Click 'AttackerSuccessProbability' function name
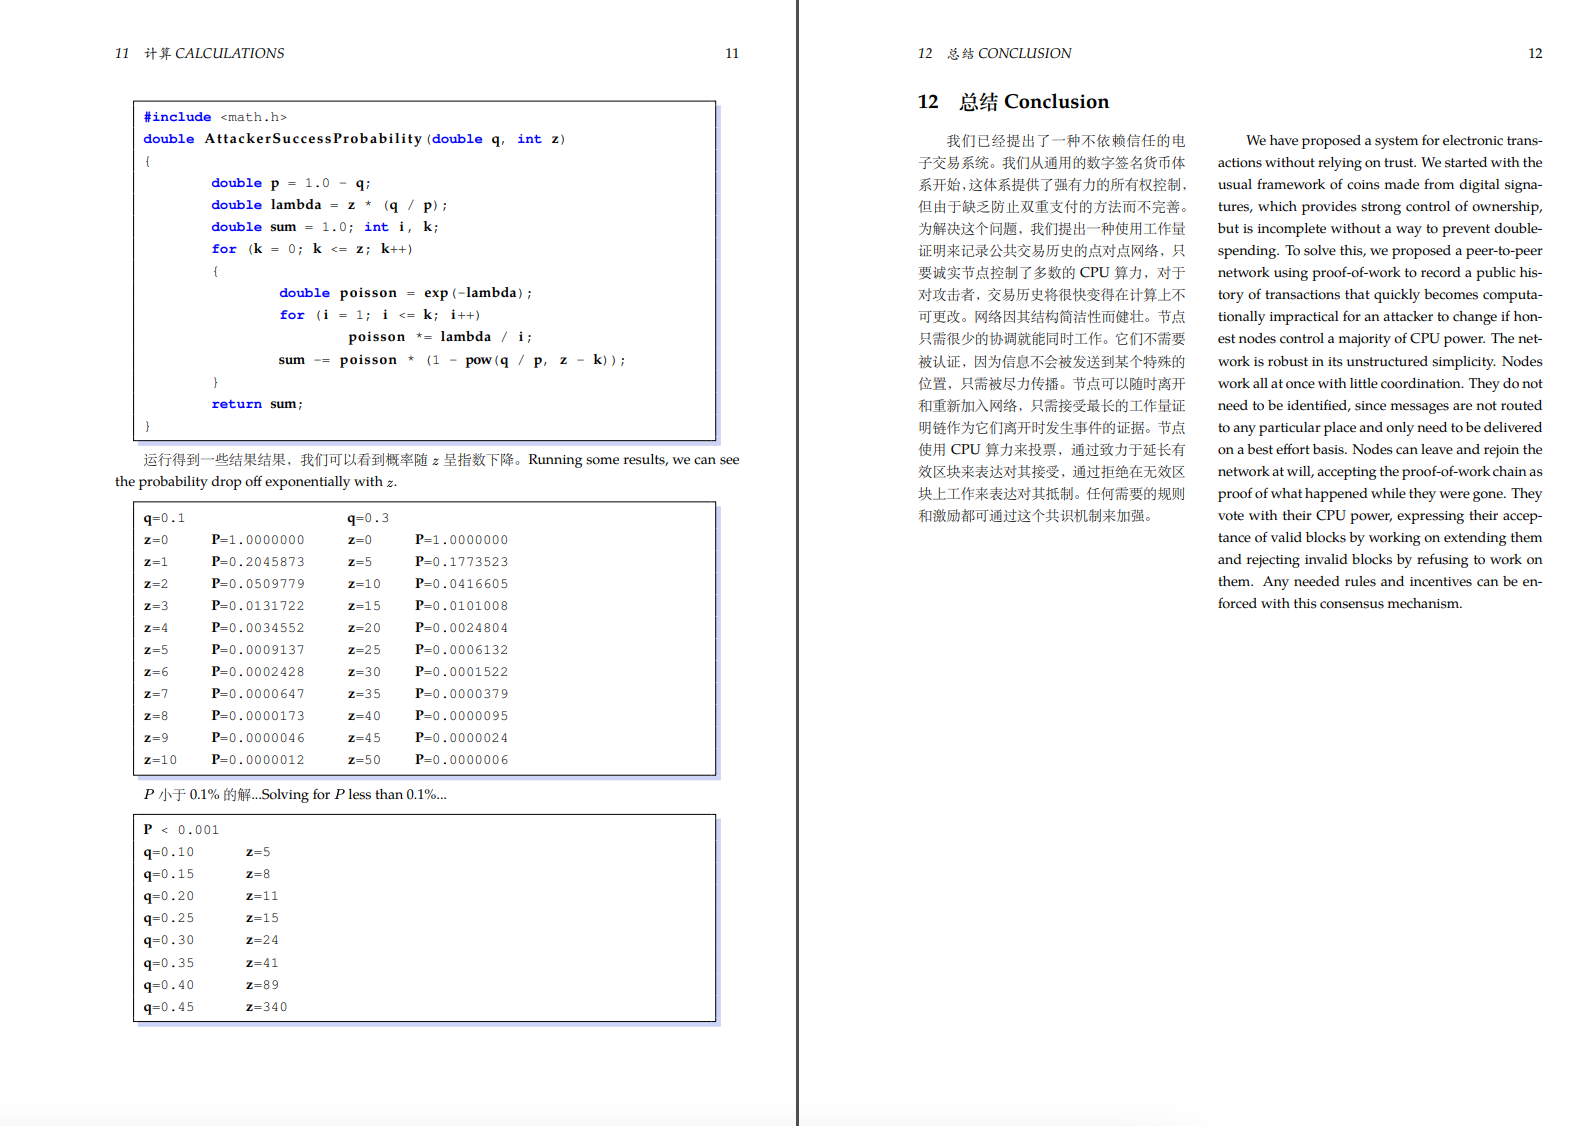 tap(313, 139)
